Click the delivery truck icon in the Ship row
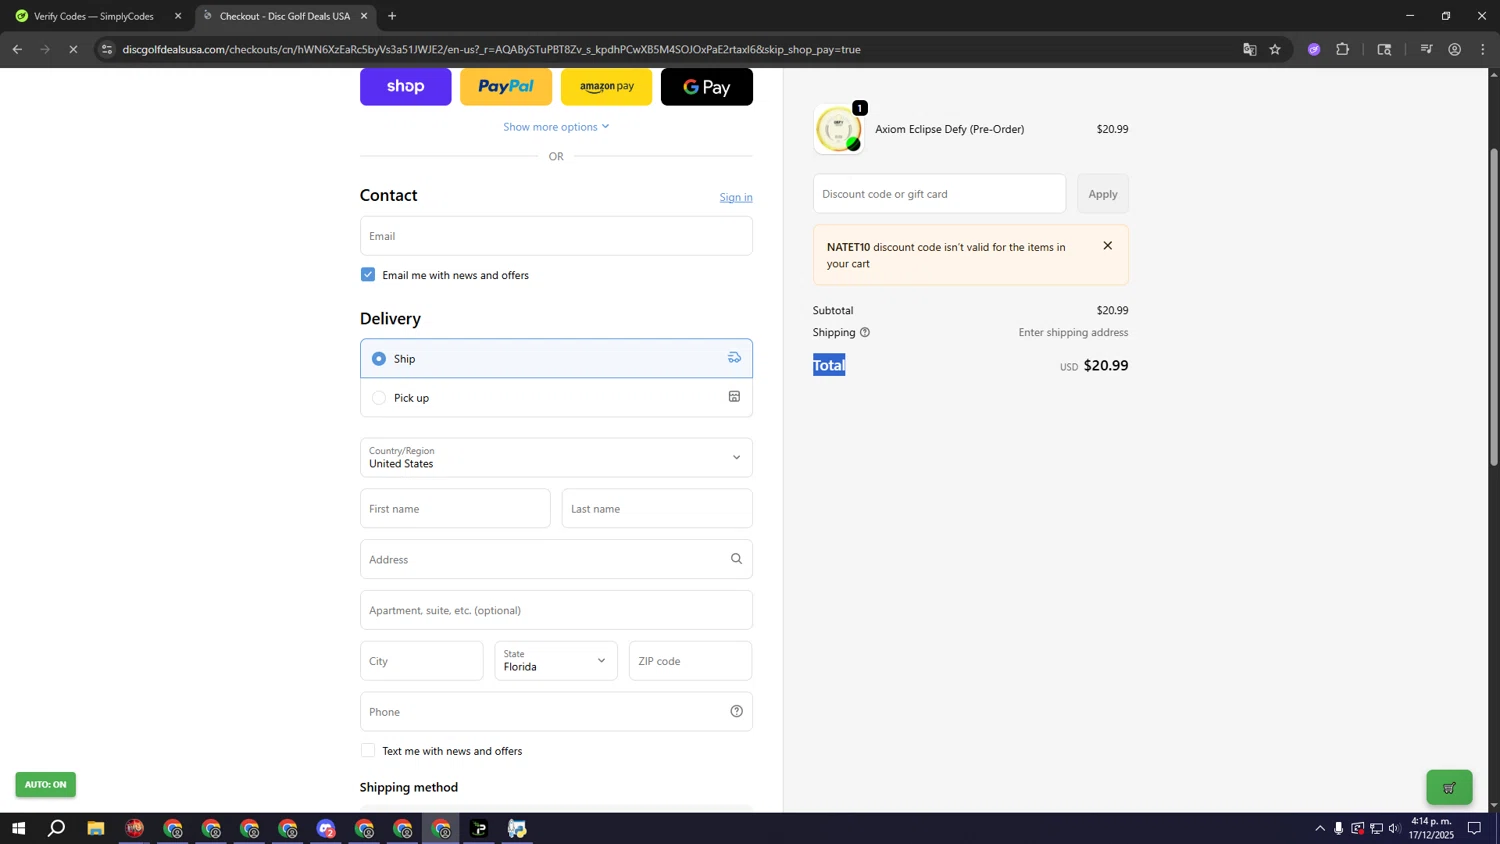 pos(734,358)
